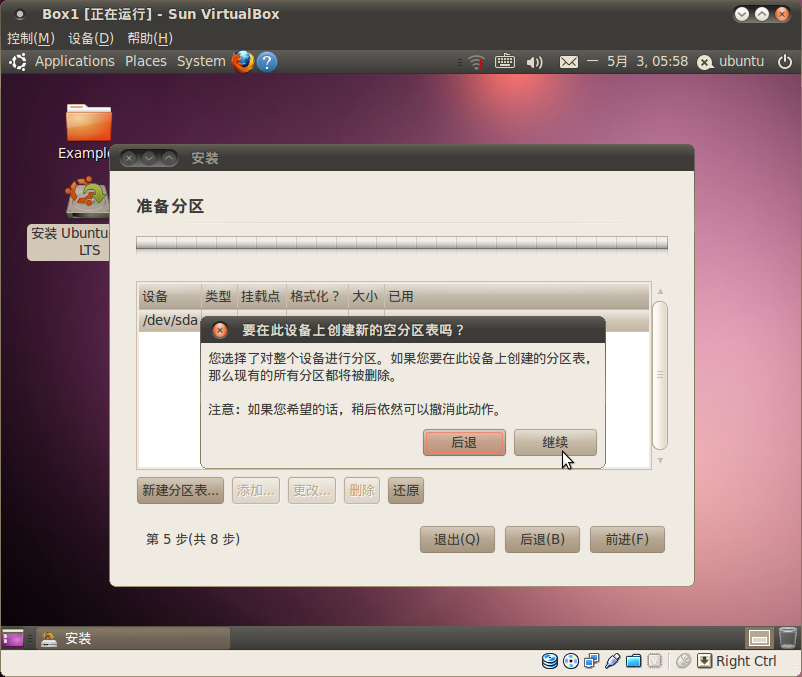Open the 帮助(H) VirtualBox menu
Screen dimensions: 802x677
point(150,38)
